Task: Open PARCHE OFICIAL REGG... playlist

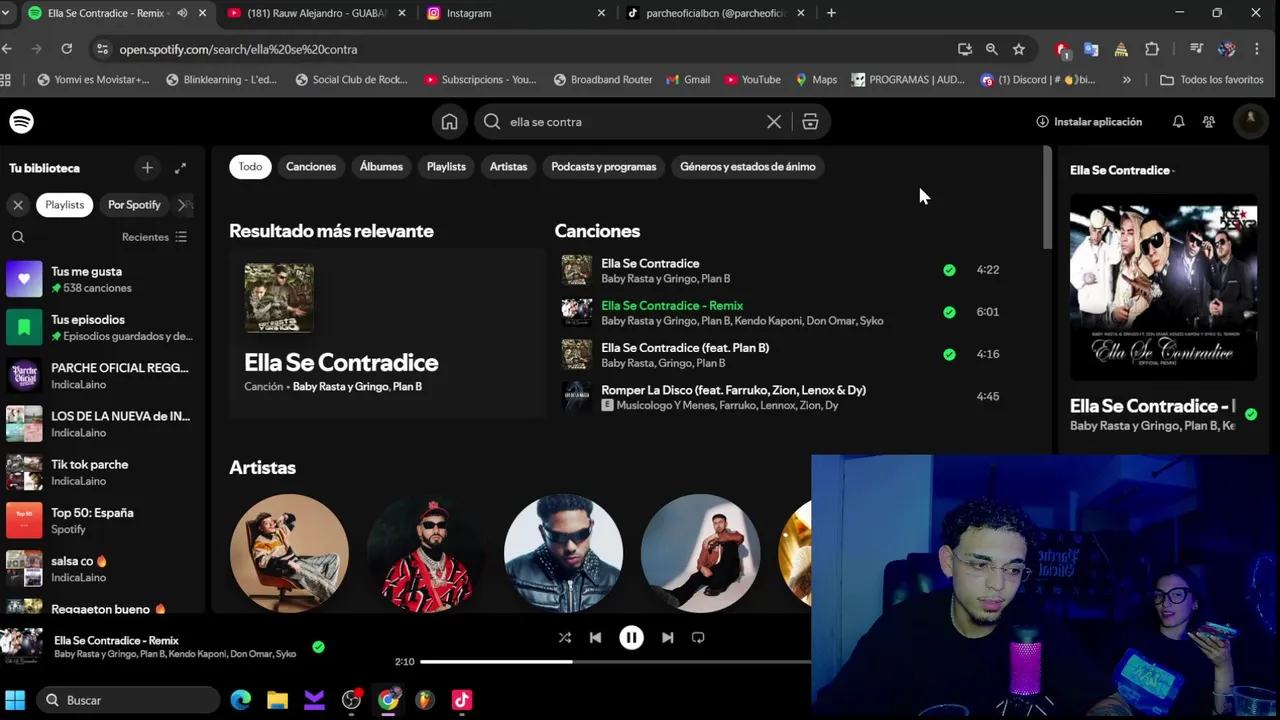Action: point(100,376)
